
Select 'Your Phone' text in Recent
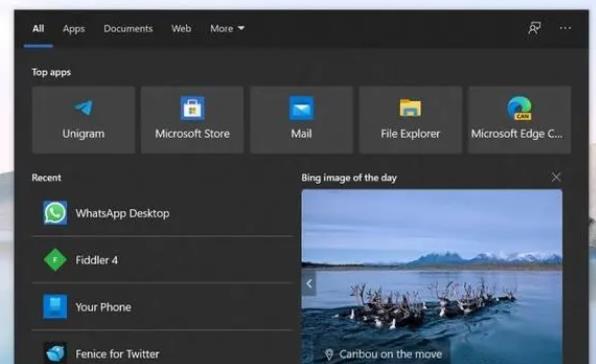103,307
